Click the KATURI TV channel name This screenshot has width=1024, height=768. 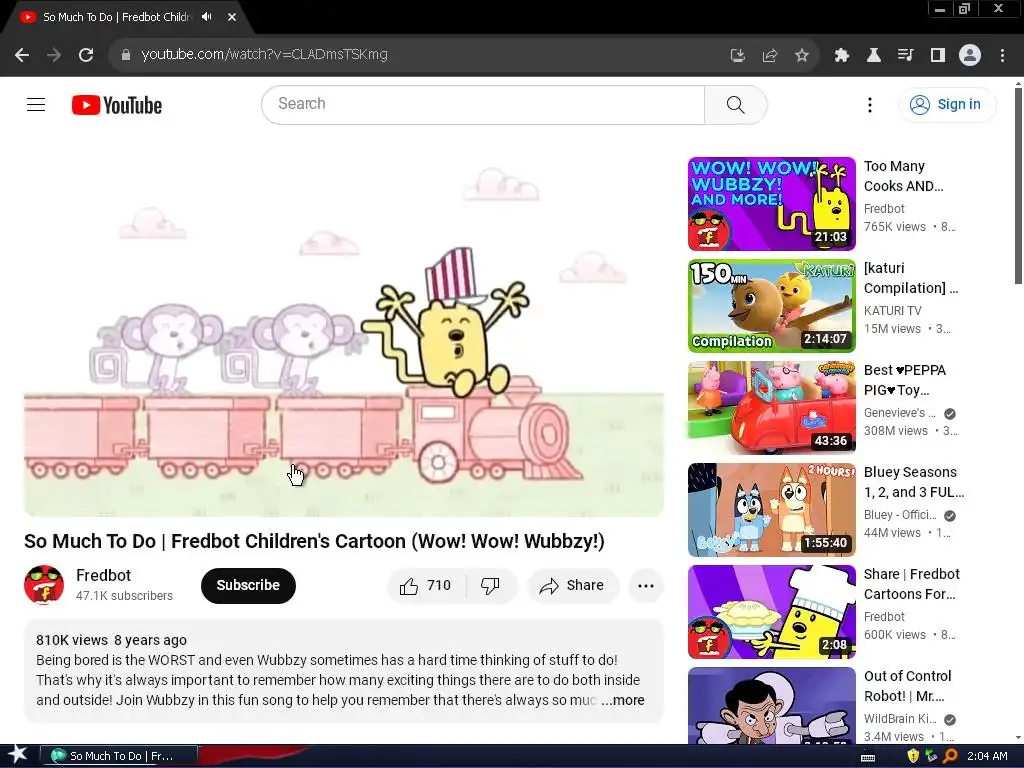pos(892,311)
